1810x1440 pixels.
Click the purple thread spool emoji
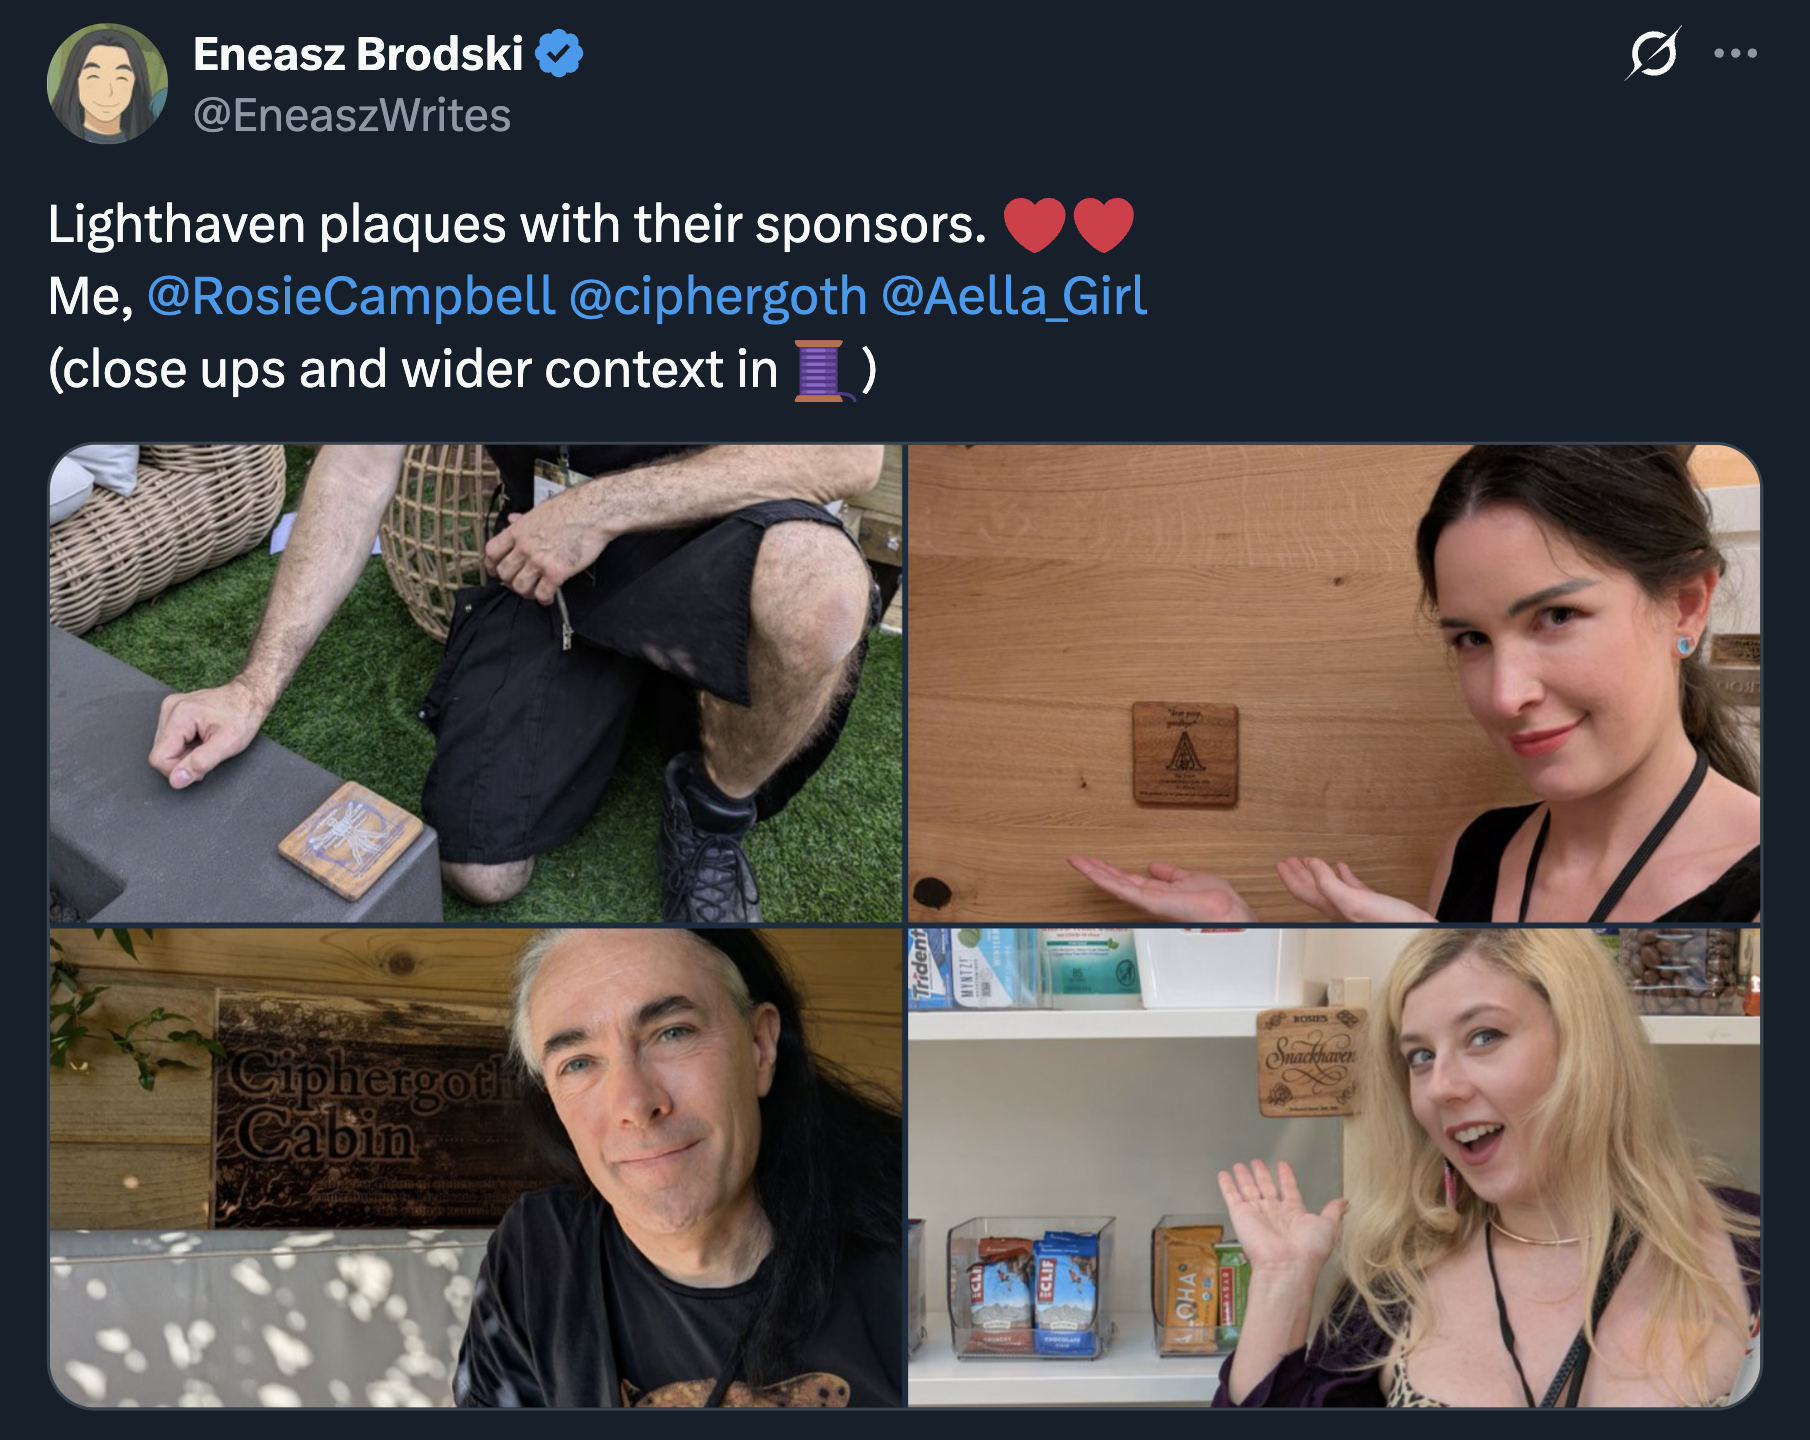coord(822,370)
